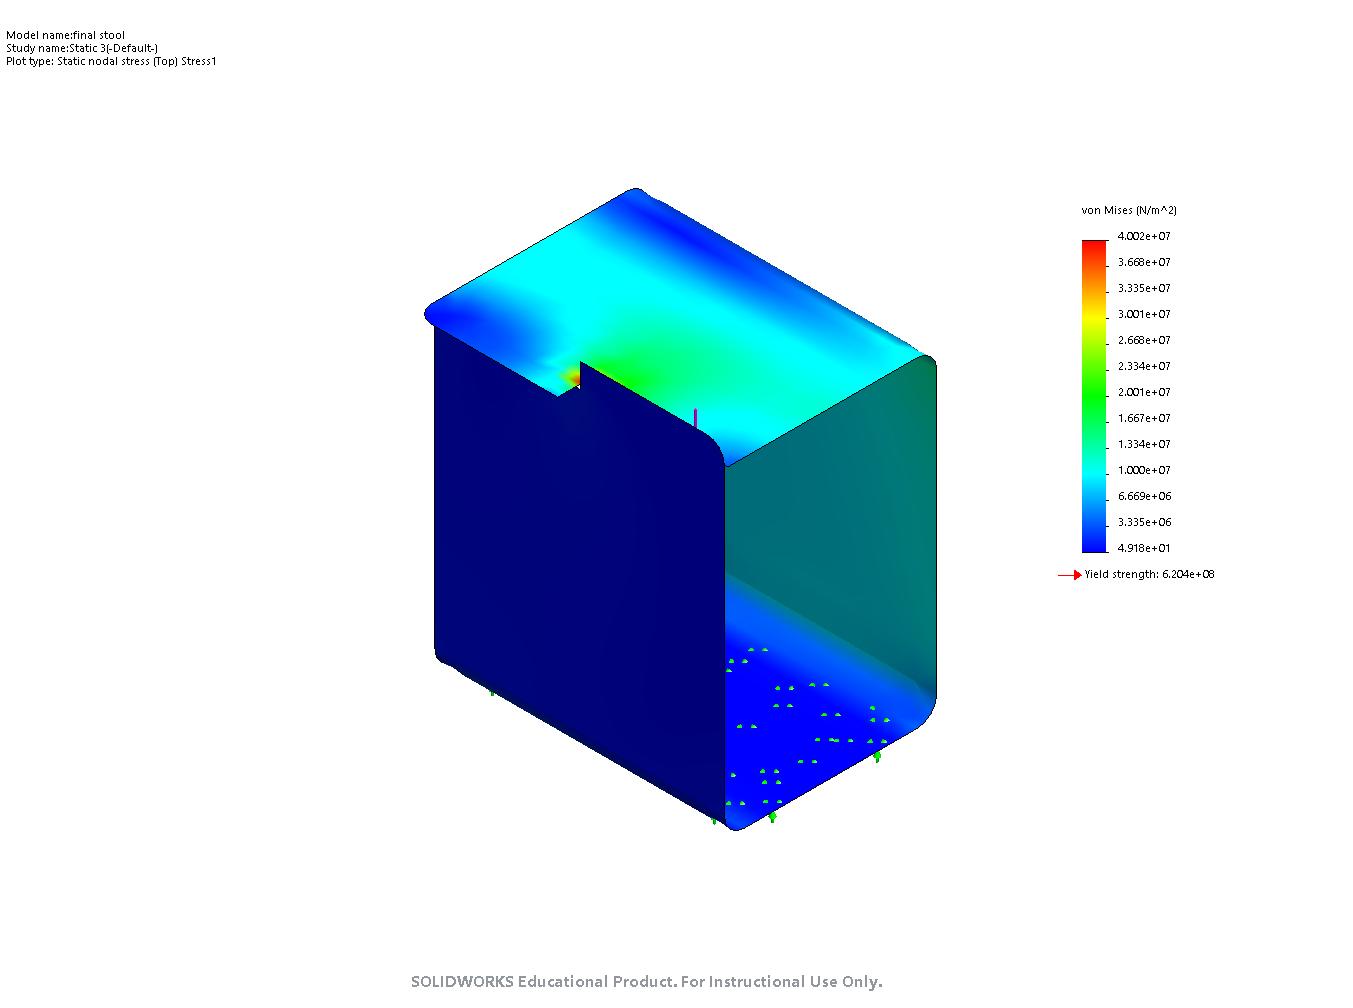
Task: Click the von Mises color legend bar
Action: click(x=1094, y=396)
